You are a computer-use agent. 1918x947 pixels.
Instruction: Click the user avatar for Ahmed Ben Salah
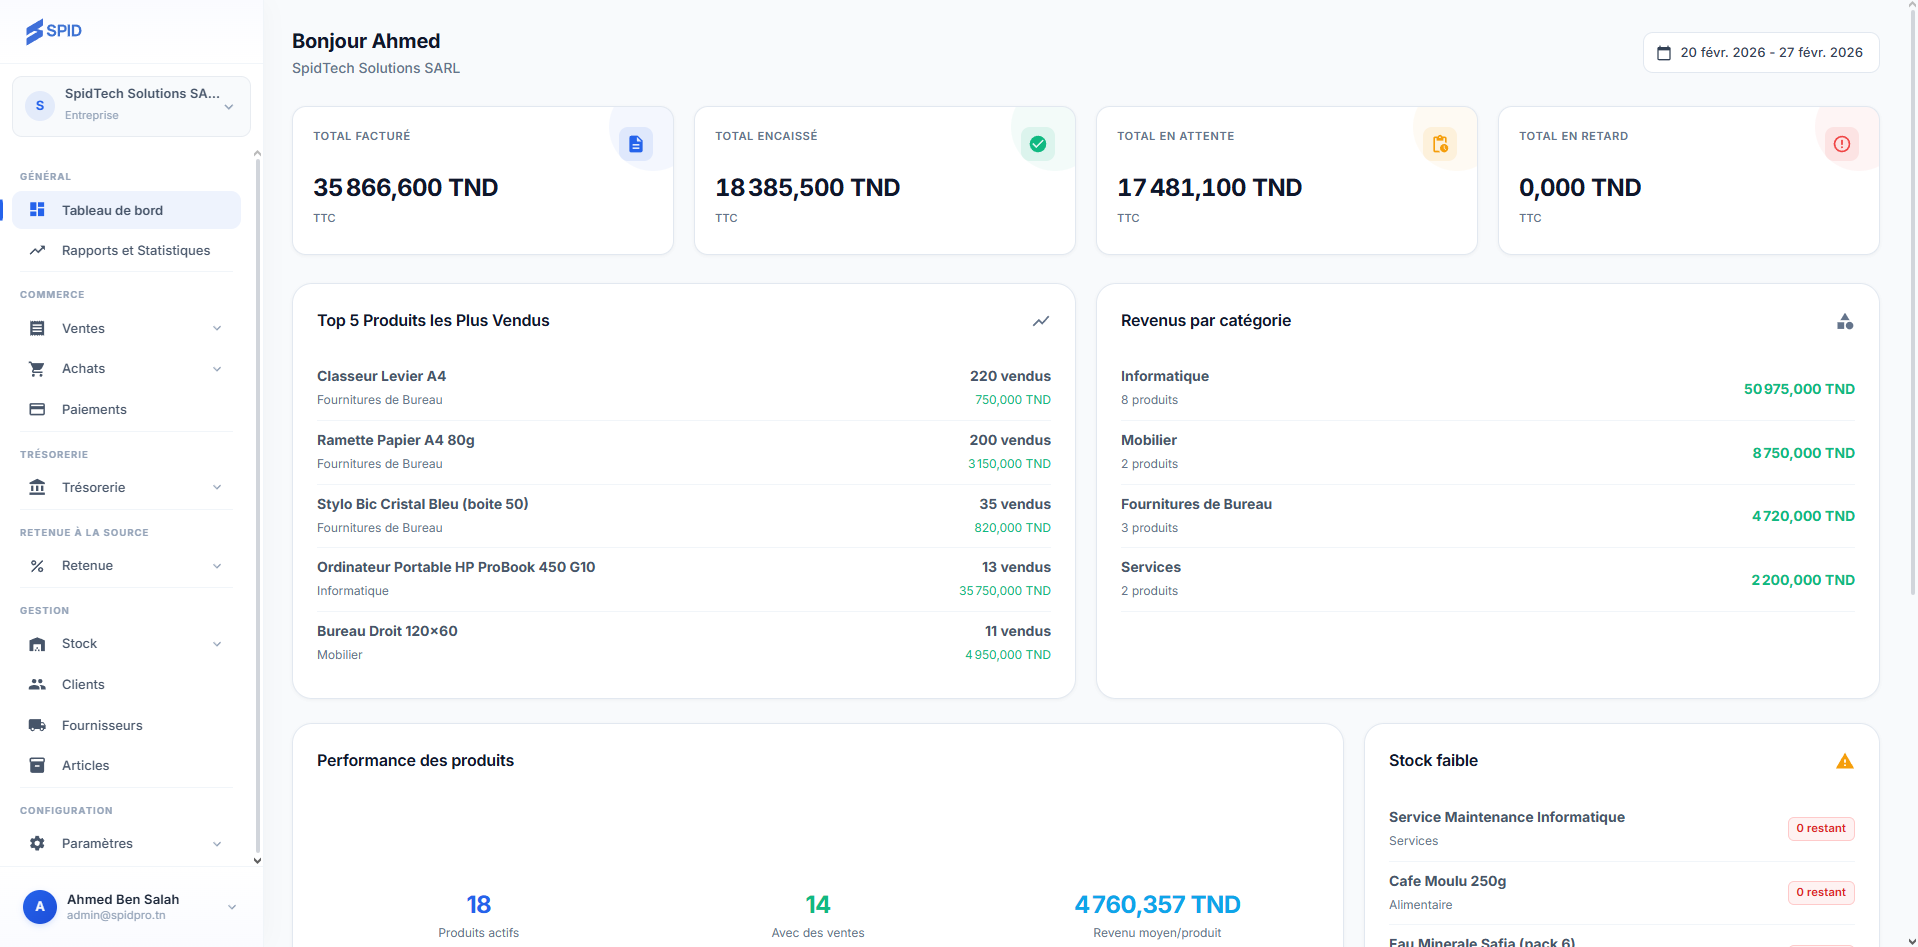[x=40, y=907]
